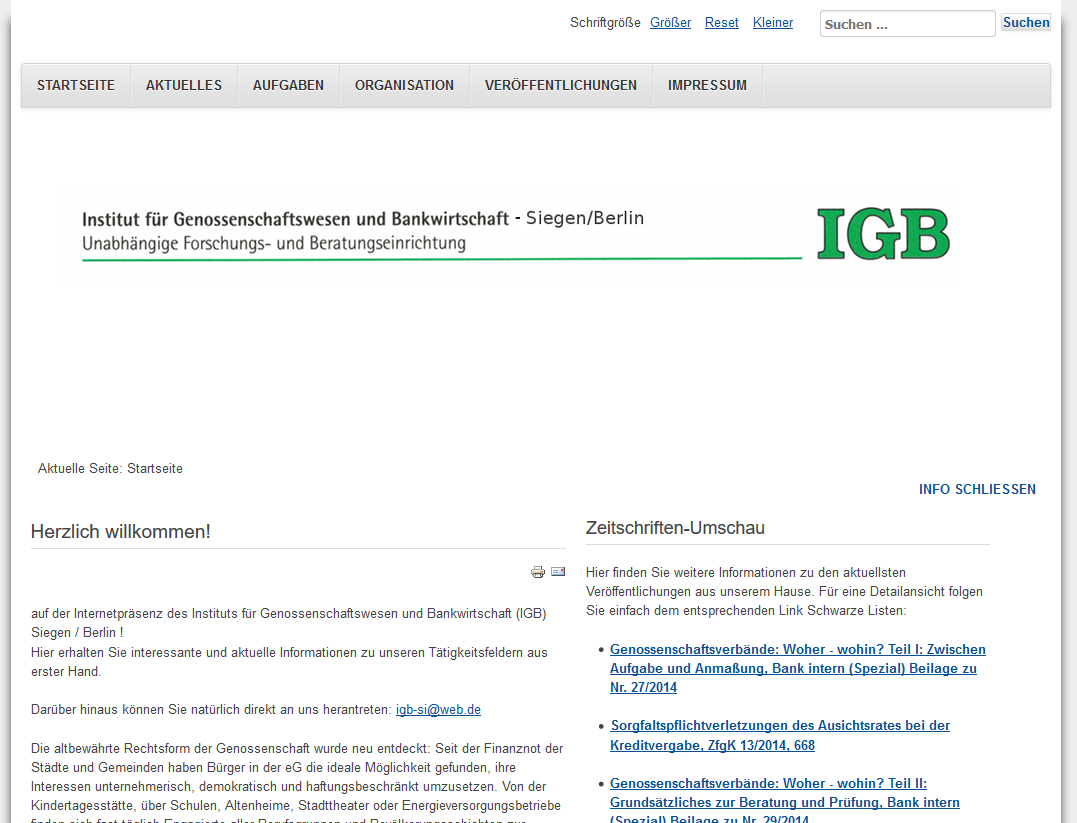The image size is (1077, 823).
Task: Click the Größer font size link
Action: 670,23
